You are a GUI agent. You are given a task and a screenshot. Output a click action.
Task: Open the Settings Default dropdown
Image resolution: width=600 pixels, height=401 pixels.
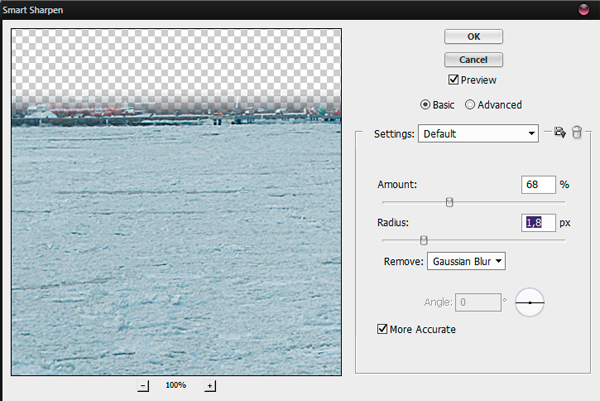pos(478,134)
